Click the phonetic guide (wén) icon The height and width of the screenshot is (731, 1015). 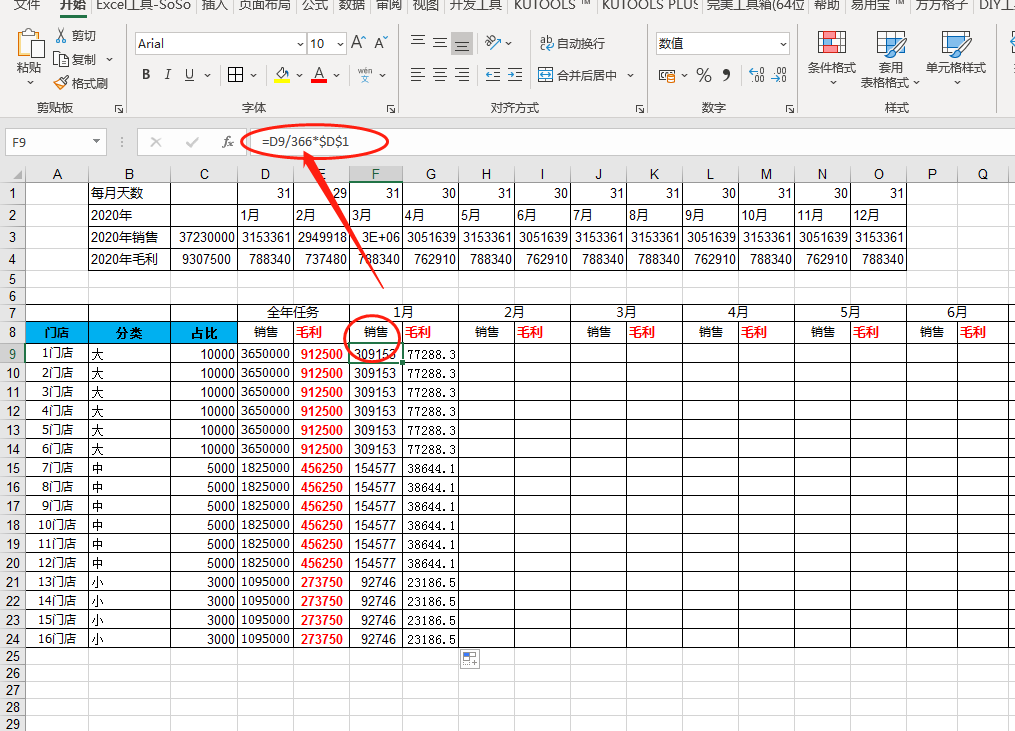coord(365,75)
